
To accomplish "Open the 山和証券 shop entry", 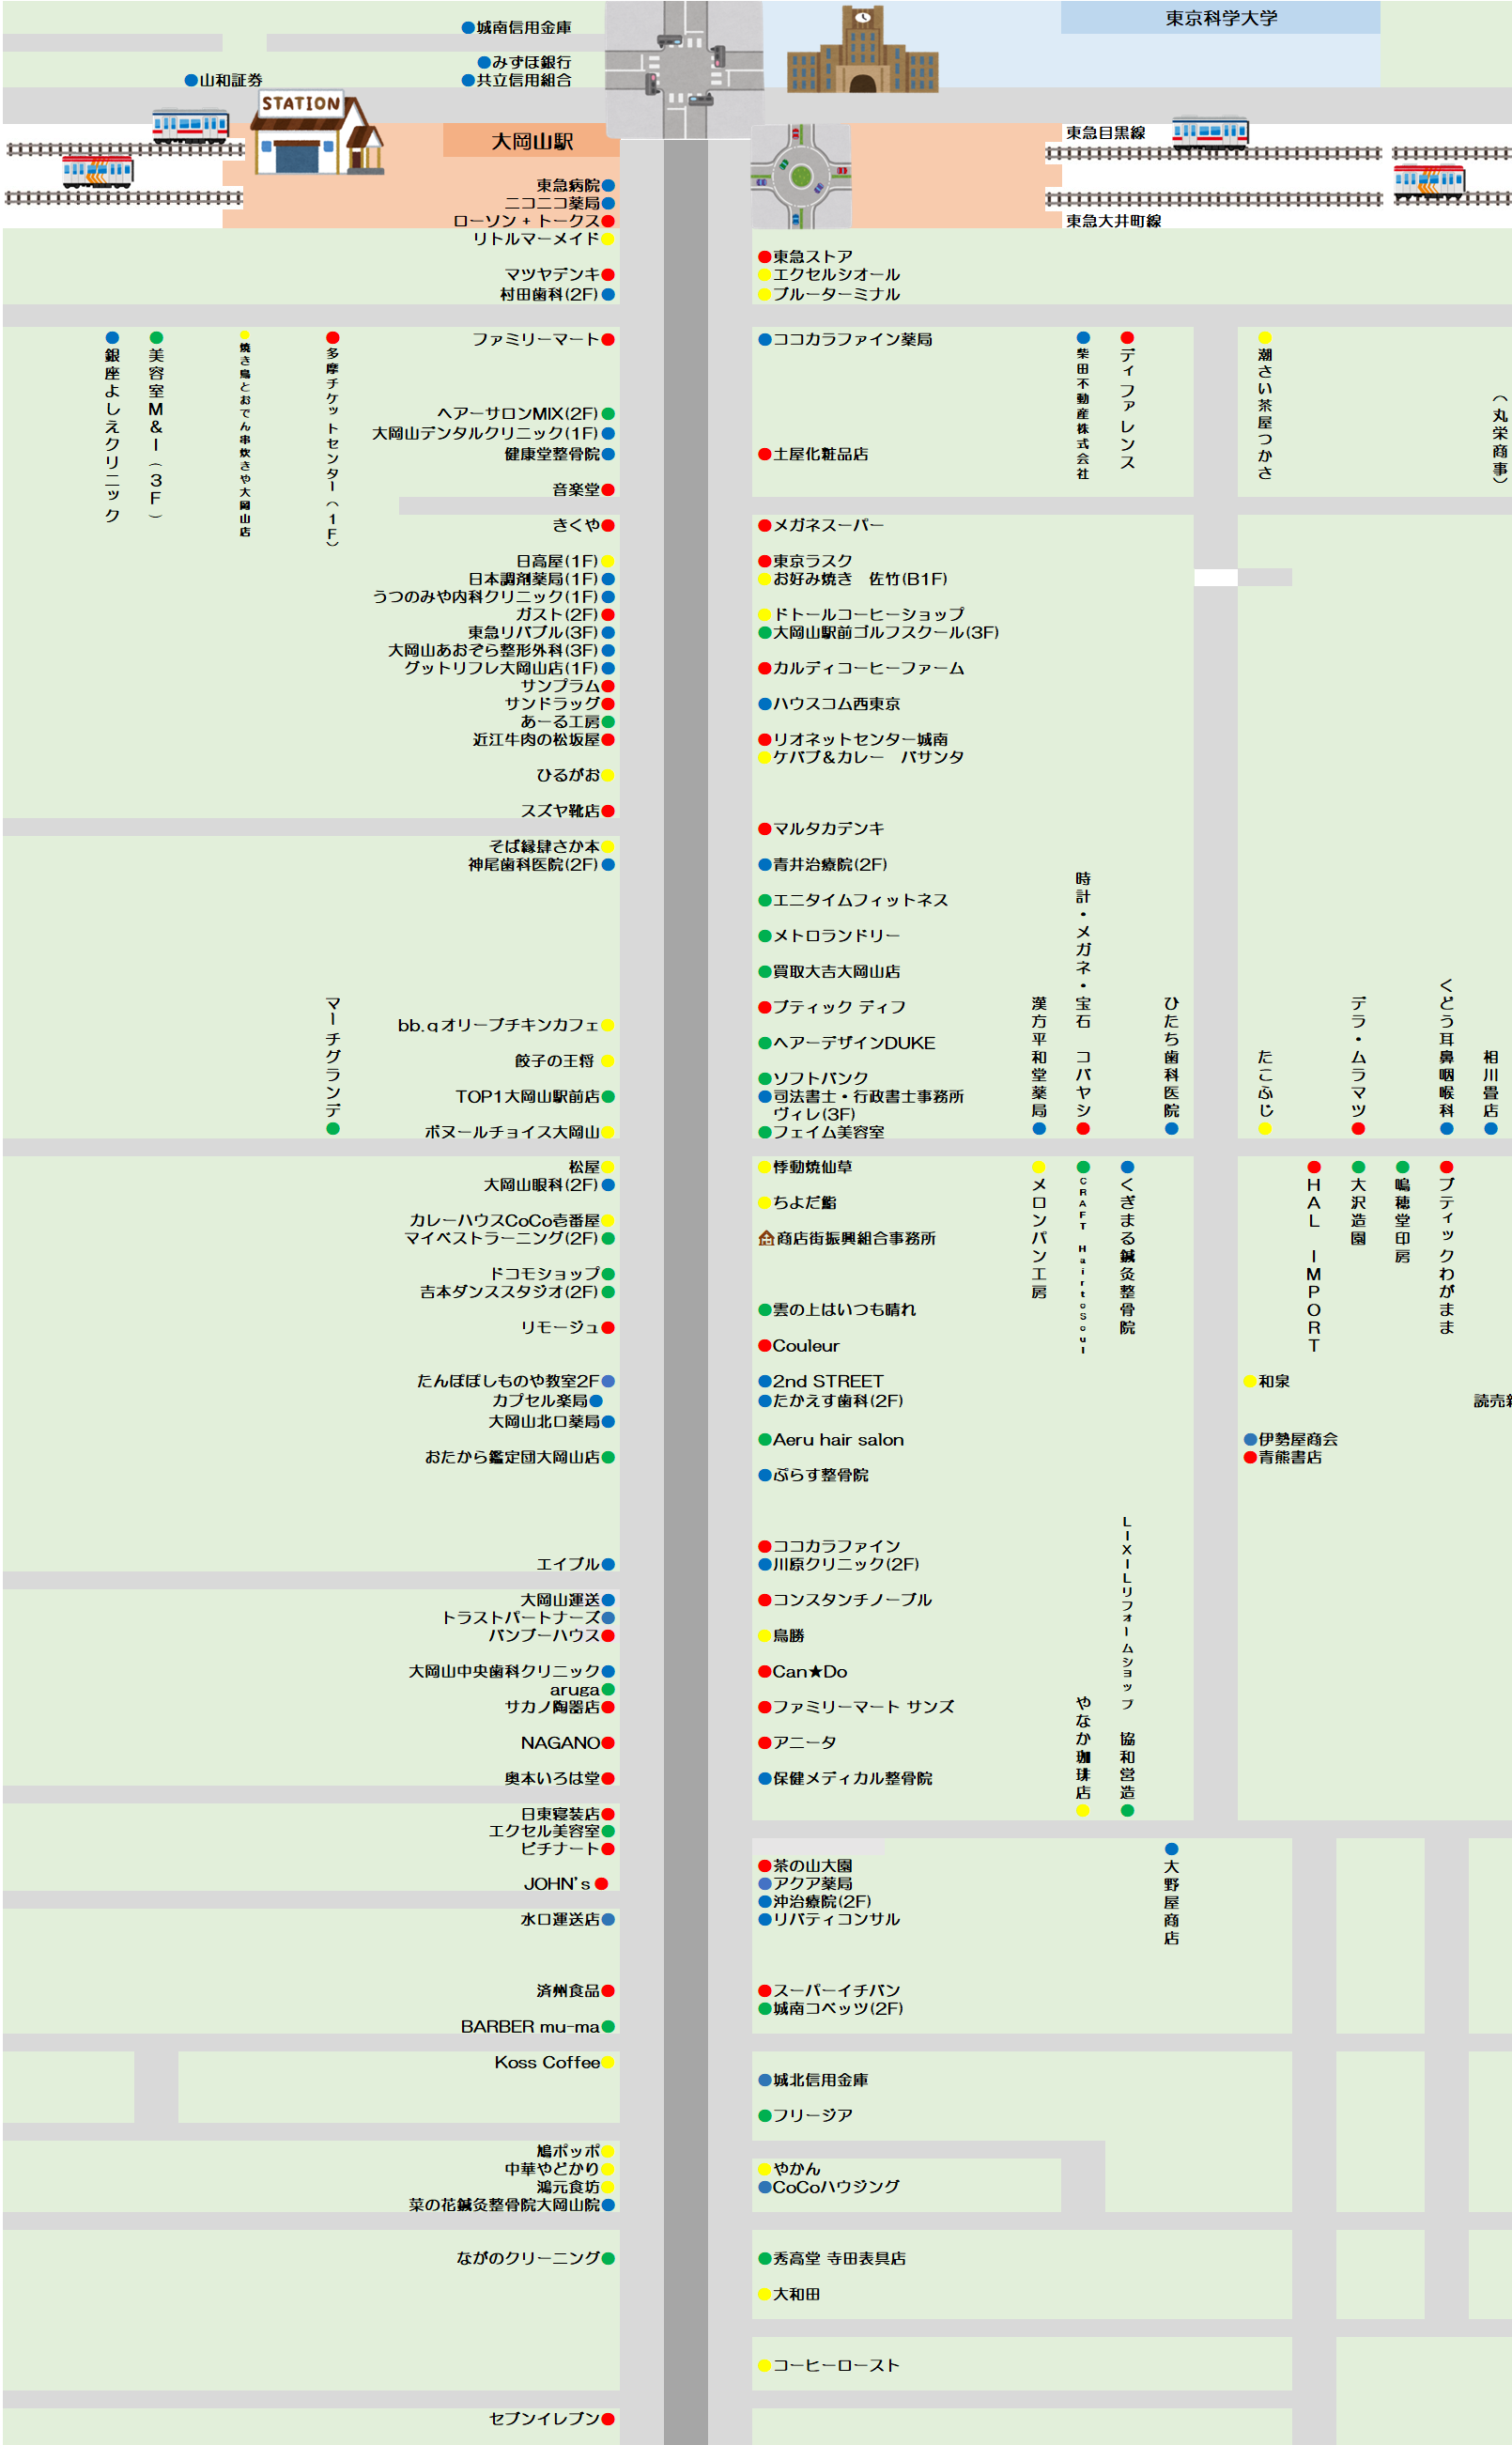I will point(224,80).
